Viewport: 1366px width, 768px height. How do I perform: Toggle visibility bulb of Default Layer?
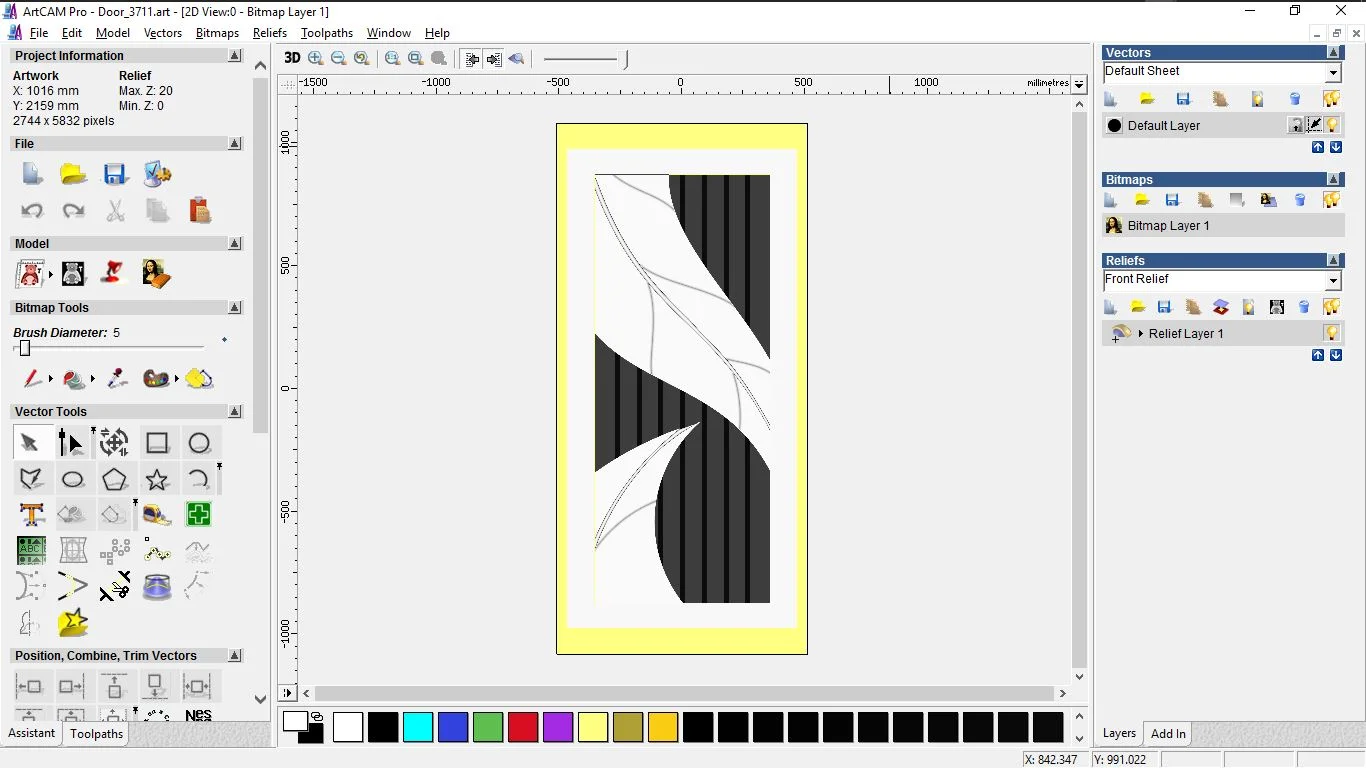coord(1333,125)
